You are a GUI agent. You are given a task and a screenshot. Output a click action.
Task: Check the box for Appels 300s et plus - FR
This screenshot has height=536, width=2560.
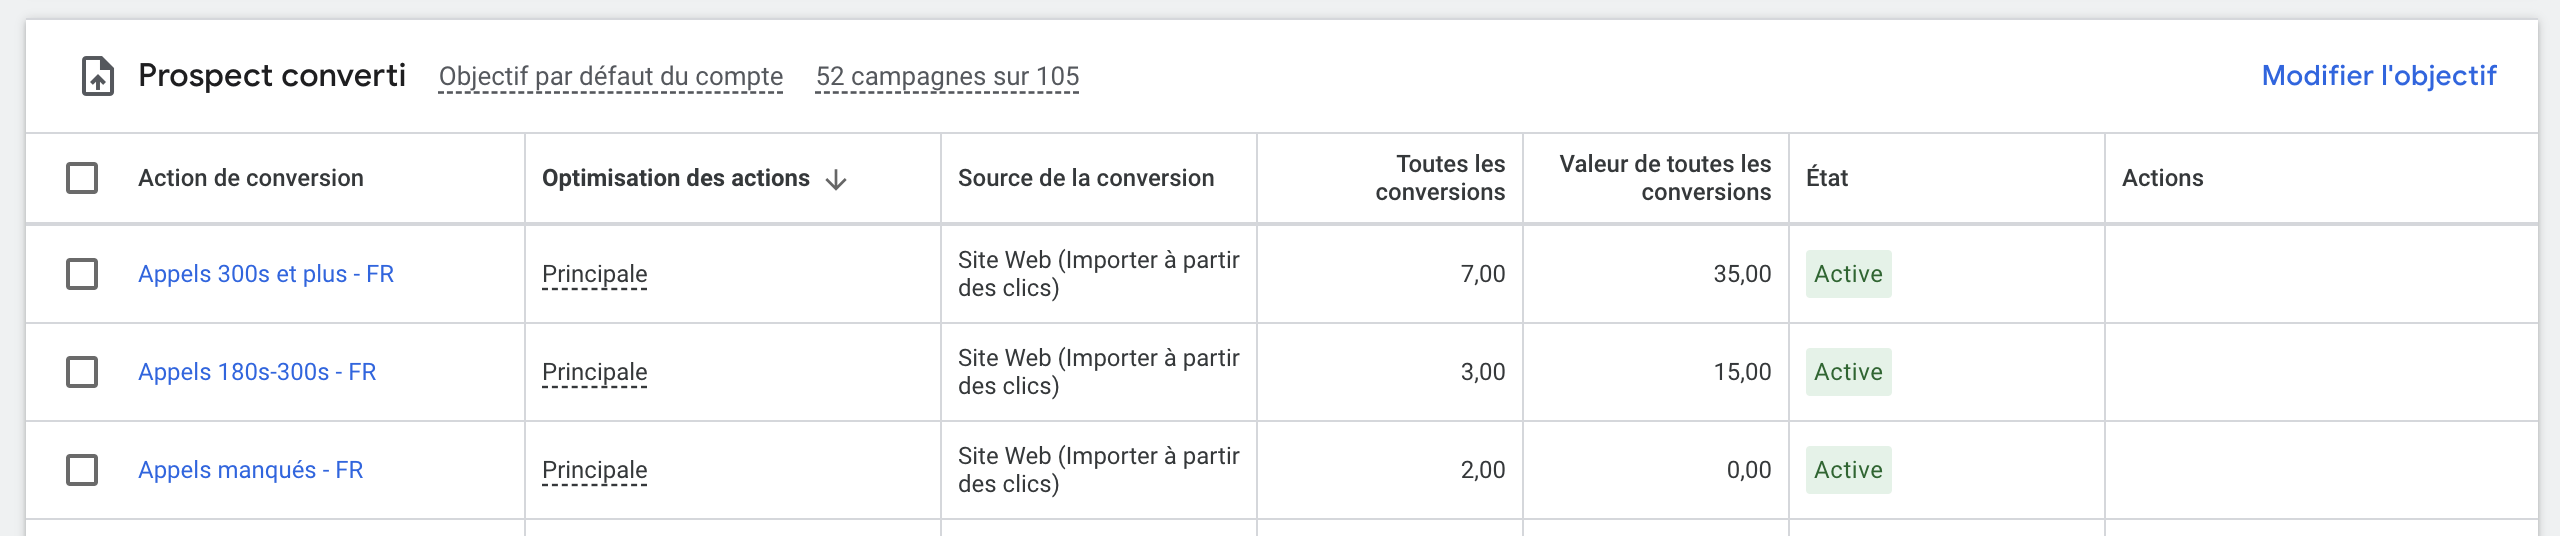(x=82, y=274)
